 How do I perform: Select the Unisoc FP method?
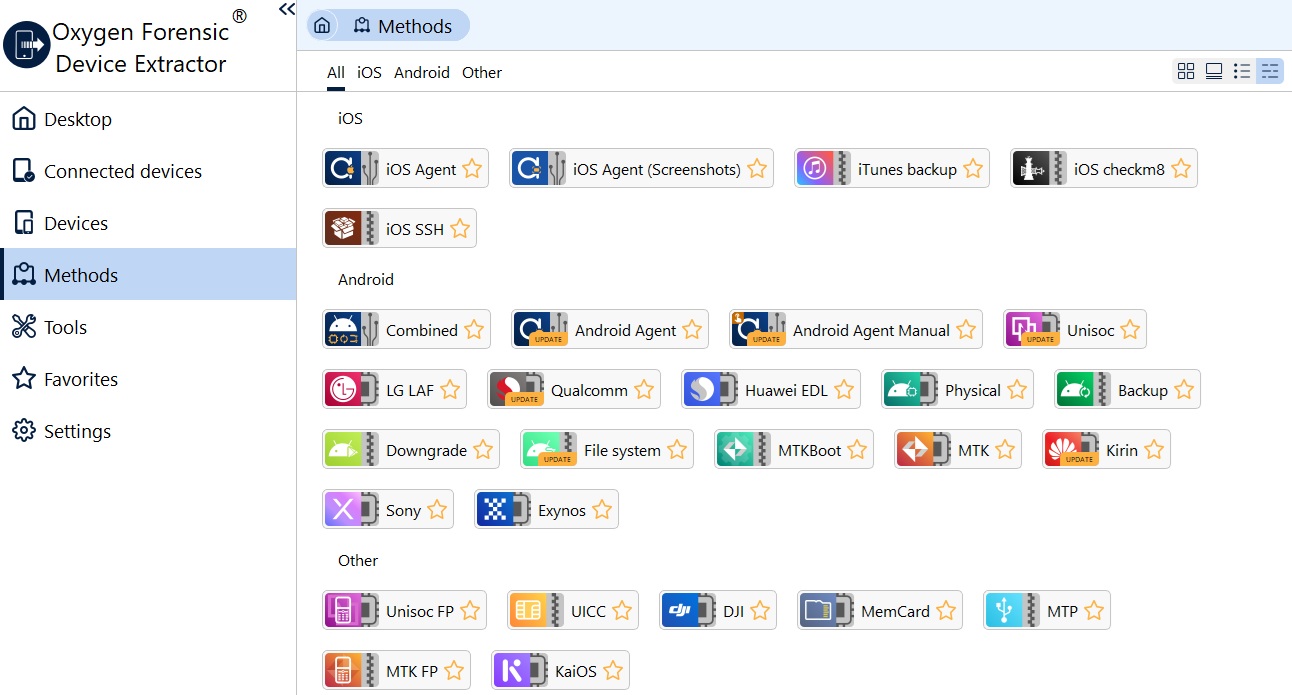(x=404, y=611)
